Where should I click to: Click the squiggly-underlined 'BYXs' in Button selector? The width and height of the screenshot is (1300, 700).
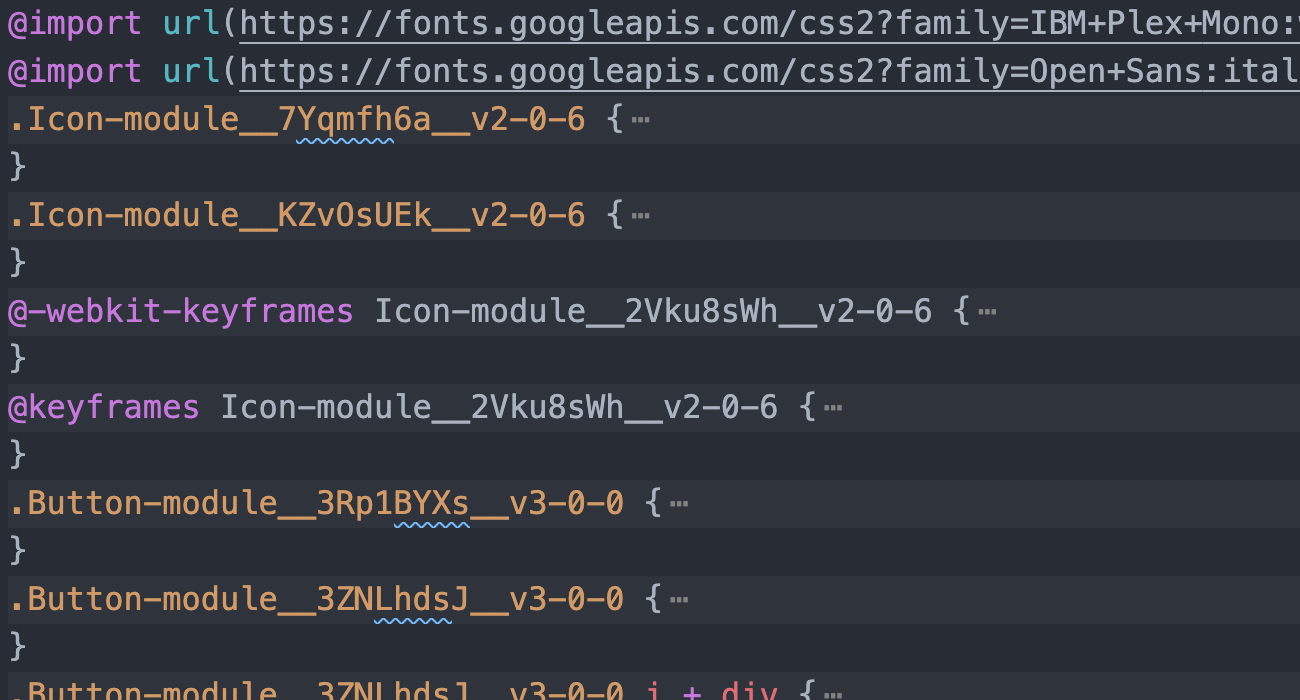click(x=431, y=503)
